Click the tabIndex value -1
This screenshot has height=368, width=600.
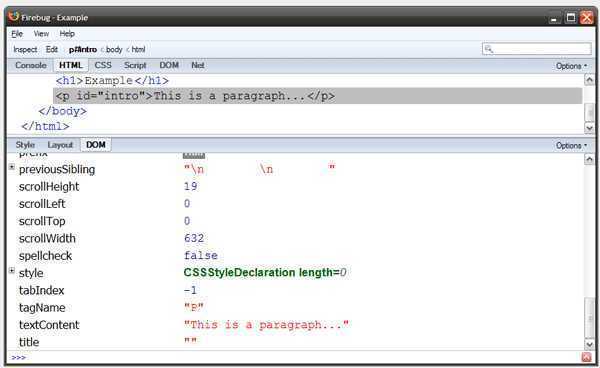pyautogui.click(x=190, y=290)
